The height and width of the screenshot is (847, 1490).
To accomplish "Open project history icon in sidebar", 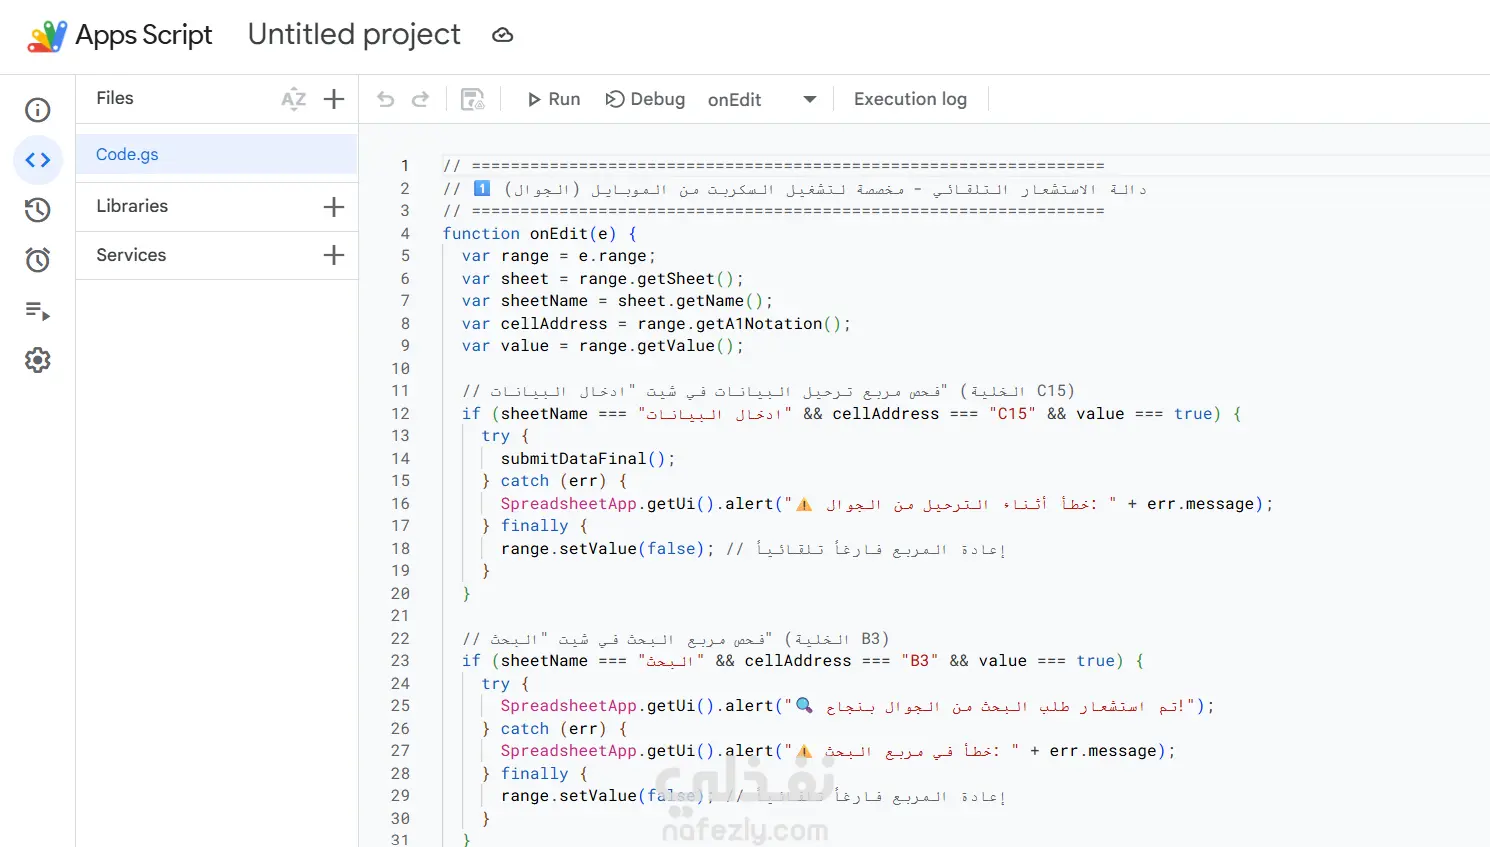I will pos(38,210).
